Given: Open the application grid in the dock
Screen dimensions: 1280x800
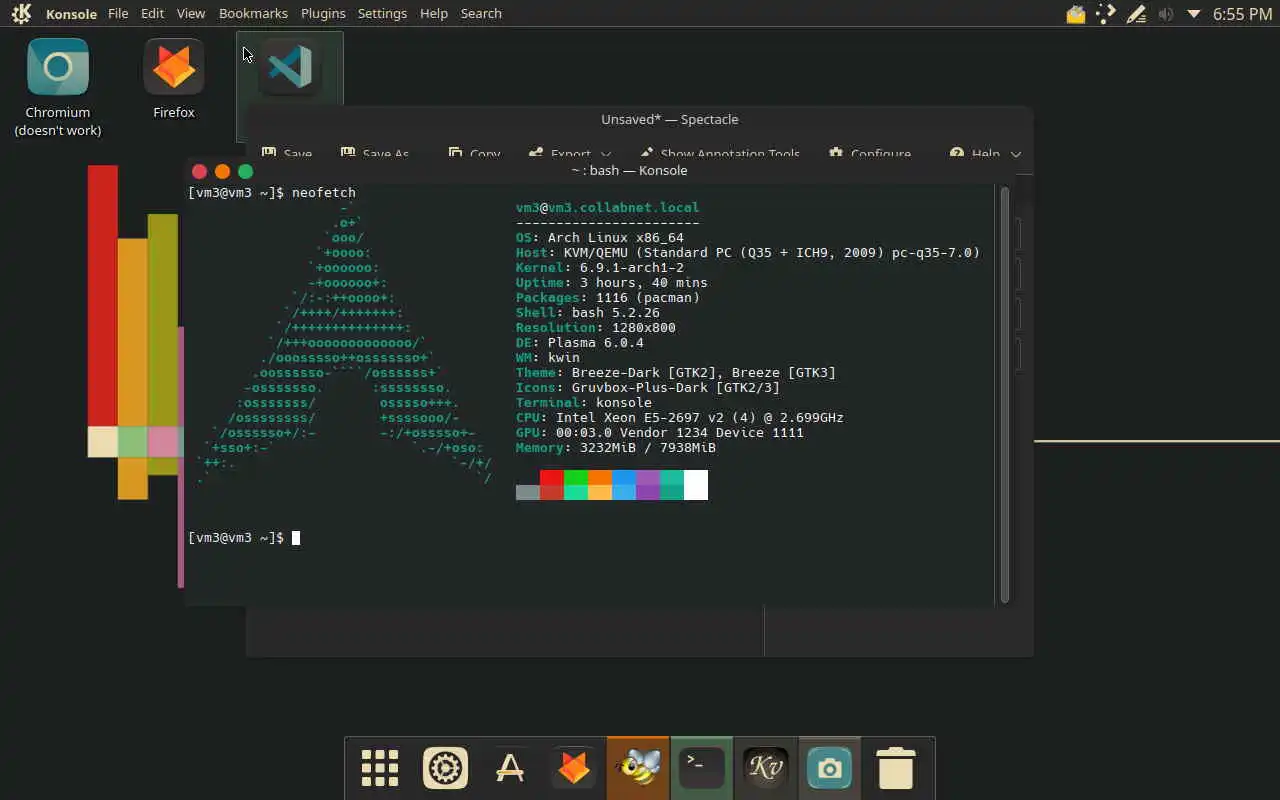Looking at the screenshot, I should (380, 768).
